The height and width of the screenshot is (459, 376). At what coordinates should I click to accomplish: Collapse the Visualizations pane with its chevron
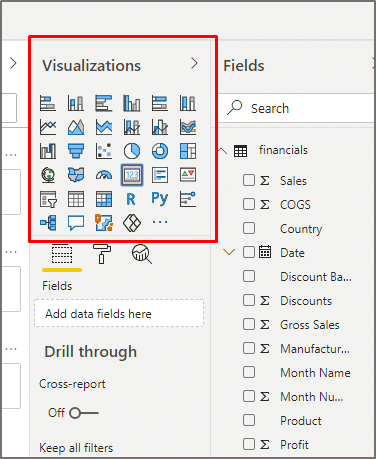pyautogui.click(x=194, y=63)
